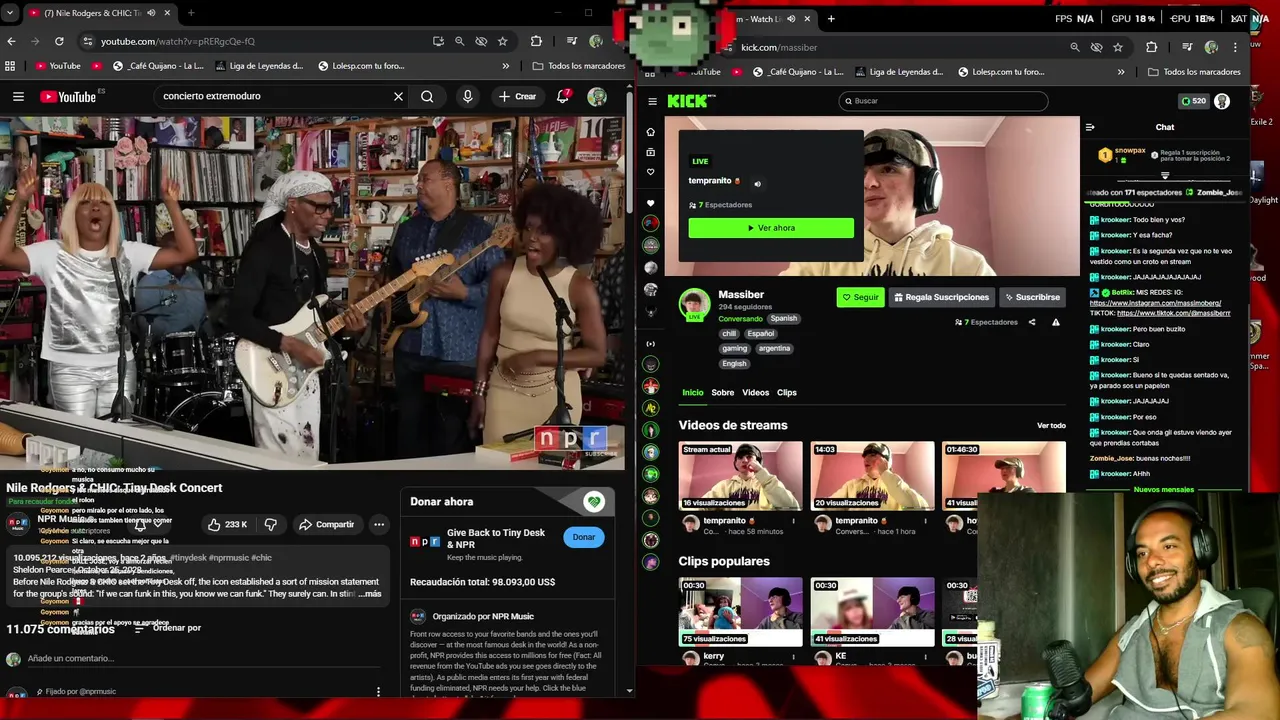
Task: Clear the YouTube search box text
Action: click(x=398, y=96)
